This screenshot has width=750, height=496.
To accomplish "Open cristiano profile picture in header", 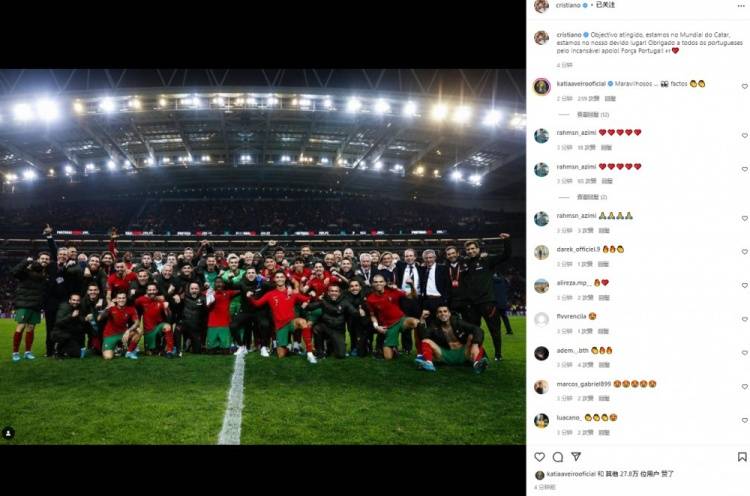I will point(541,6).
